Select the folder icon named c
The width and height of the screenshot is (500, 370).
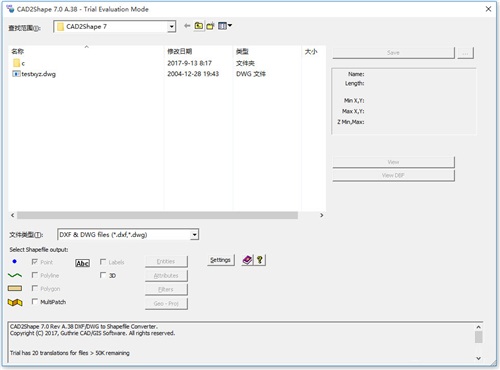[16, 63]
